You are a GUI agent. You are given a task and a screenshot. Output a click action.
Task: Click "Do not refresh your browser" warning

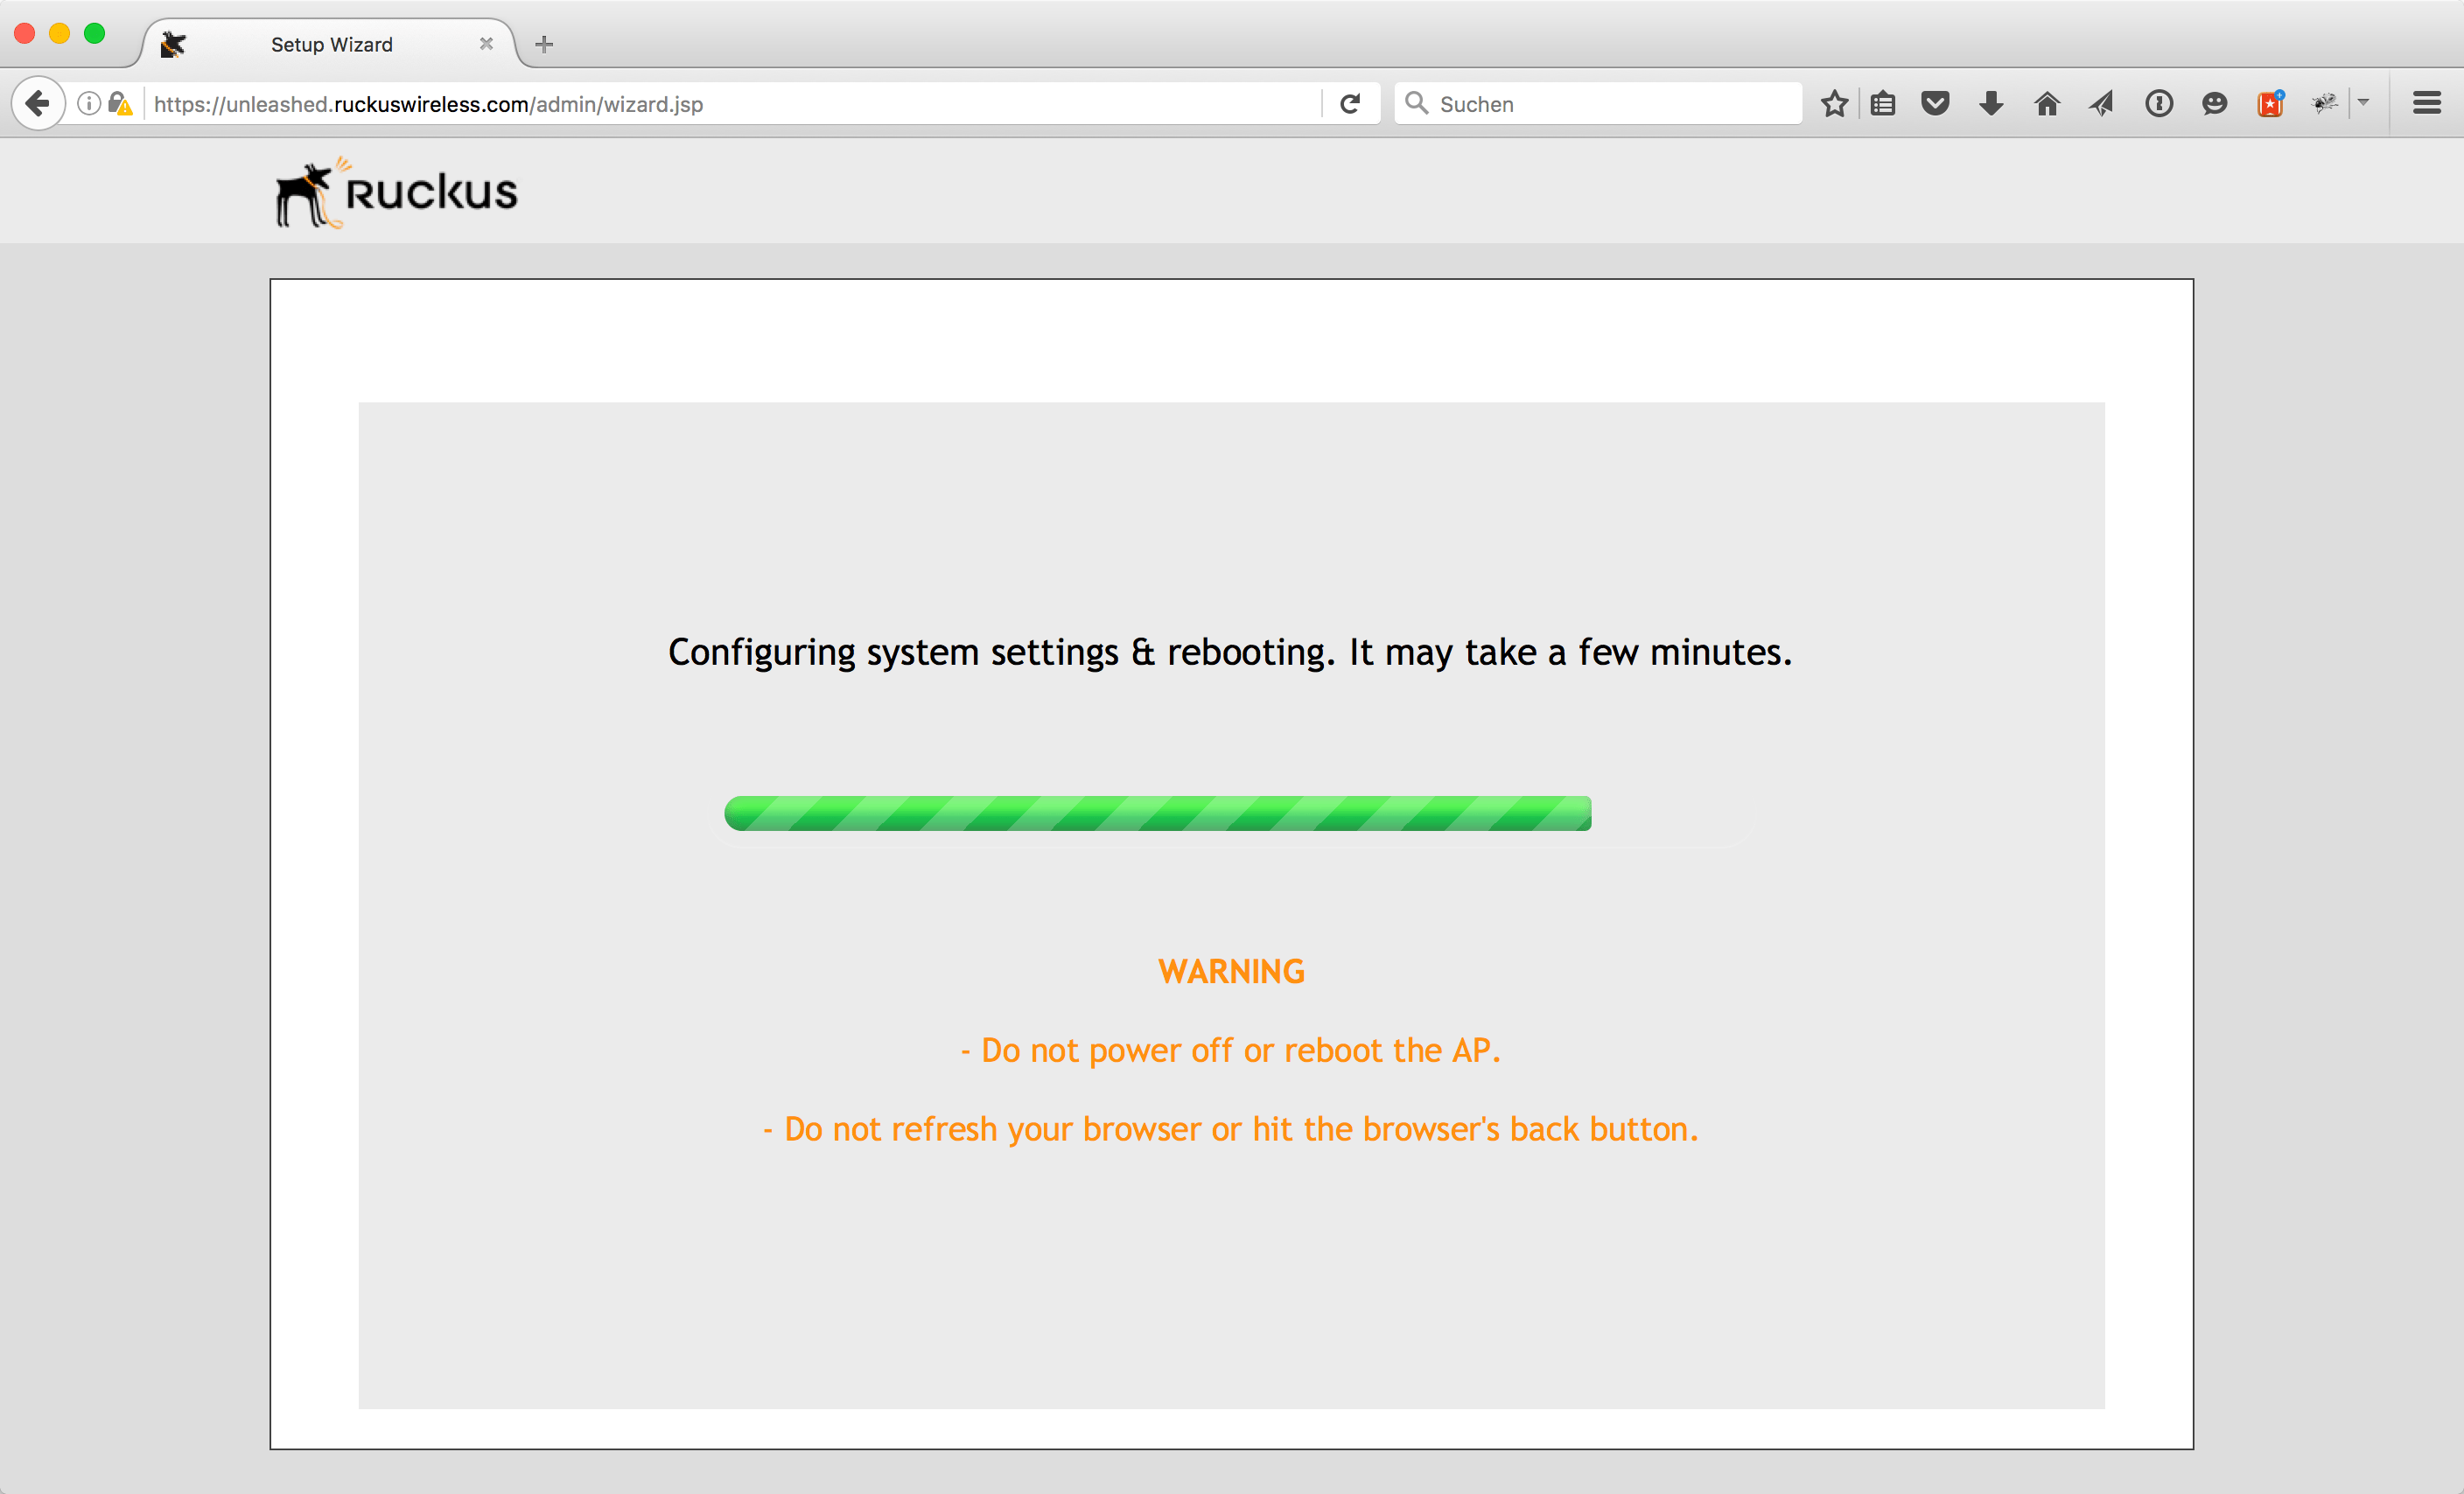pyautogui.click(x=1231, y=1129)
